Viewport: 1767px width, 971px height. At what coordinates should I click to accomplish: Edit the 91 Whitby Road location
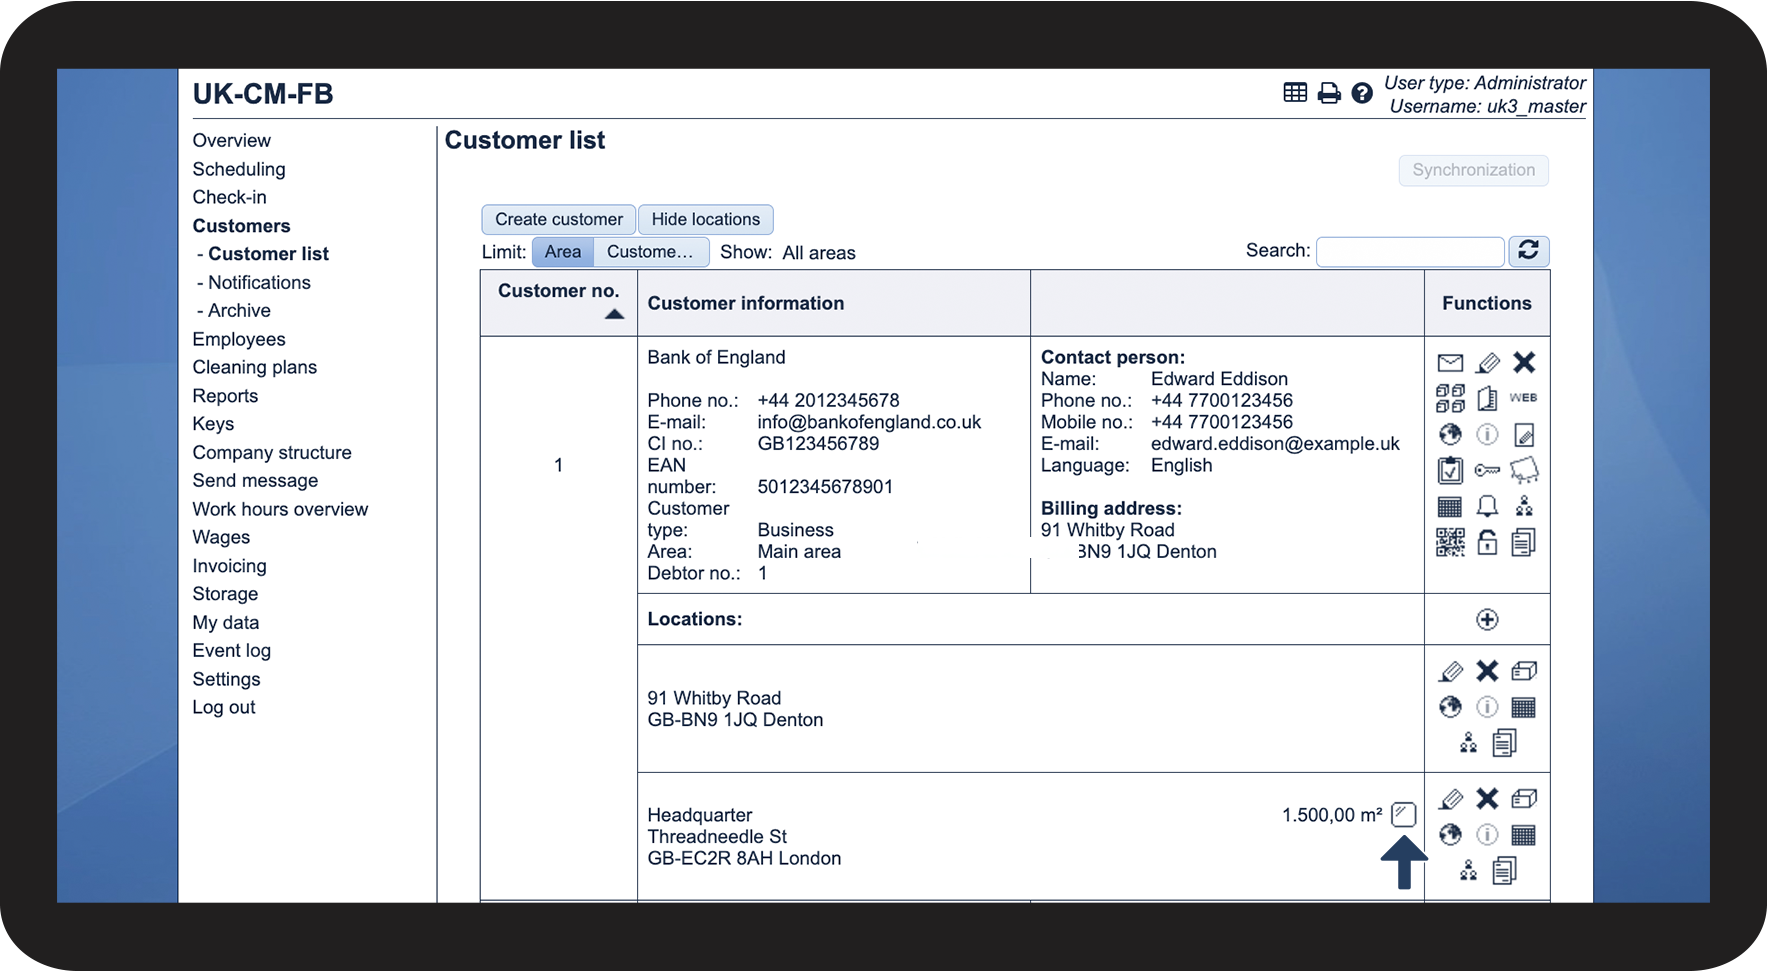tap(1451, 671)
